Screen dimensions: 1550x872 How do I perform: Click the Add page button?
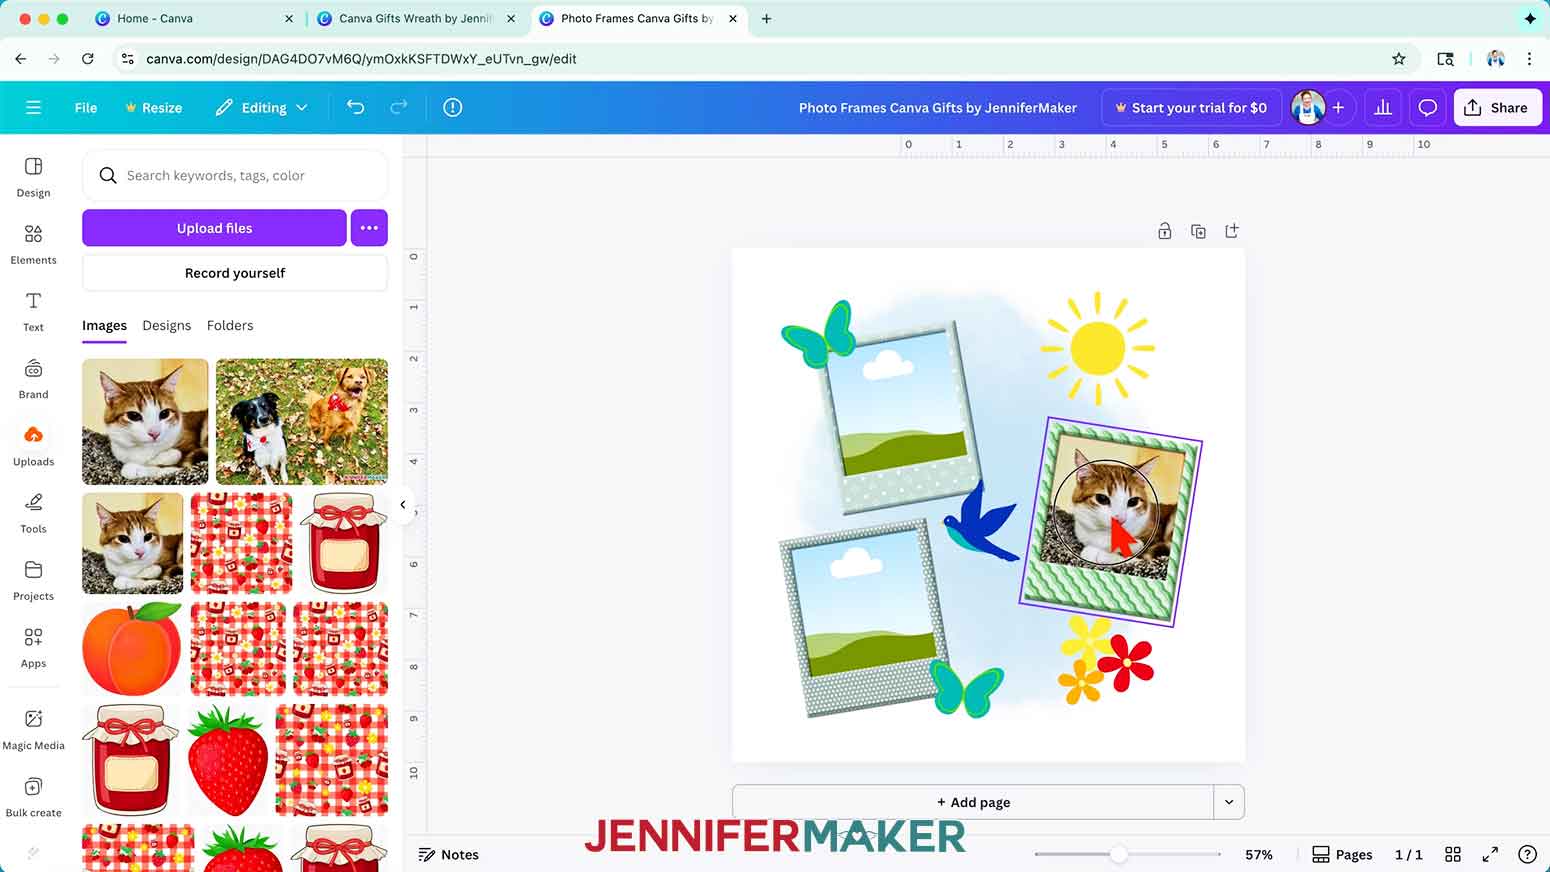[x=973, y=802]
